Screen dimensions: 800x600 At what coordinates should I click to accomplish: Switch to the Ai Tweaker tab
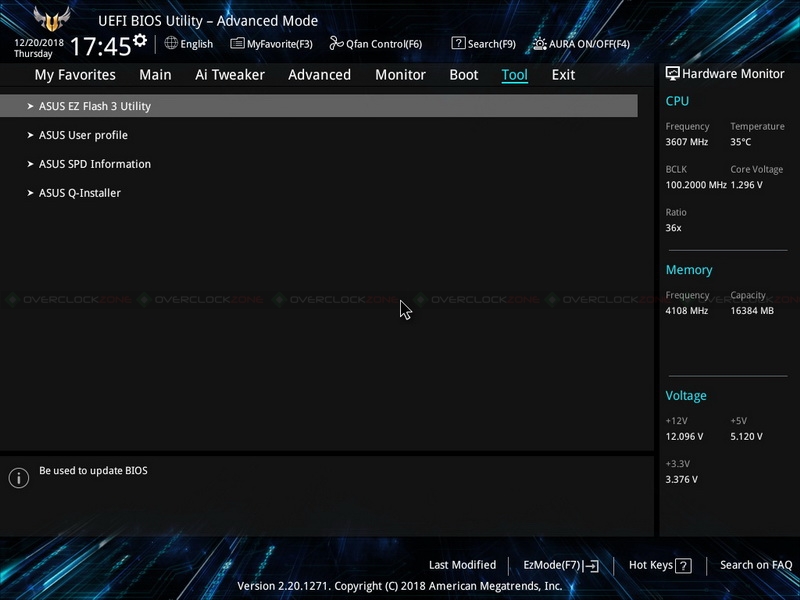point(230,75)
